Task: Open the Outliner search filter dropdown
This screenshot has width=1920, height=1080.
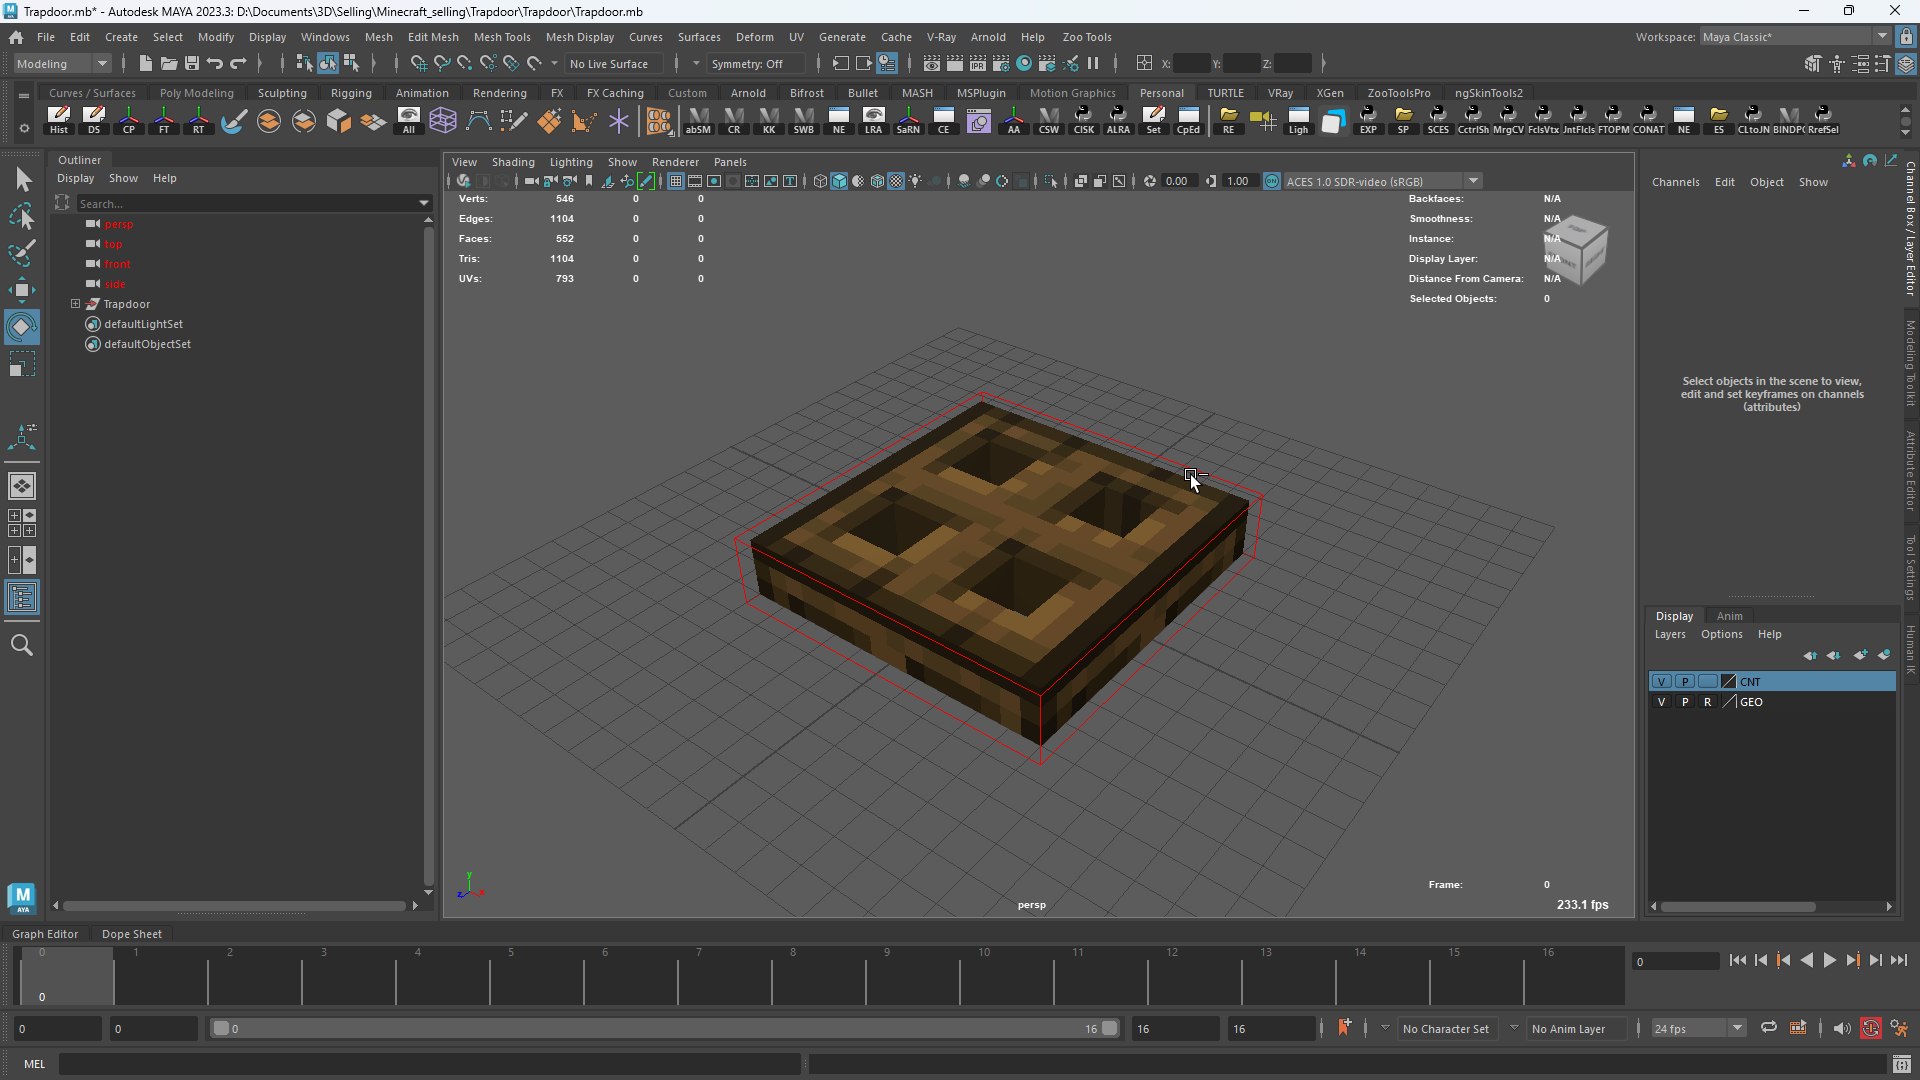Action: coord(424,203)
